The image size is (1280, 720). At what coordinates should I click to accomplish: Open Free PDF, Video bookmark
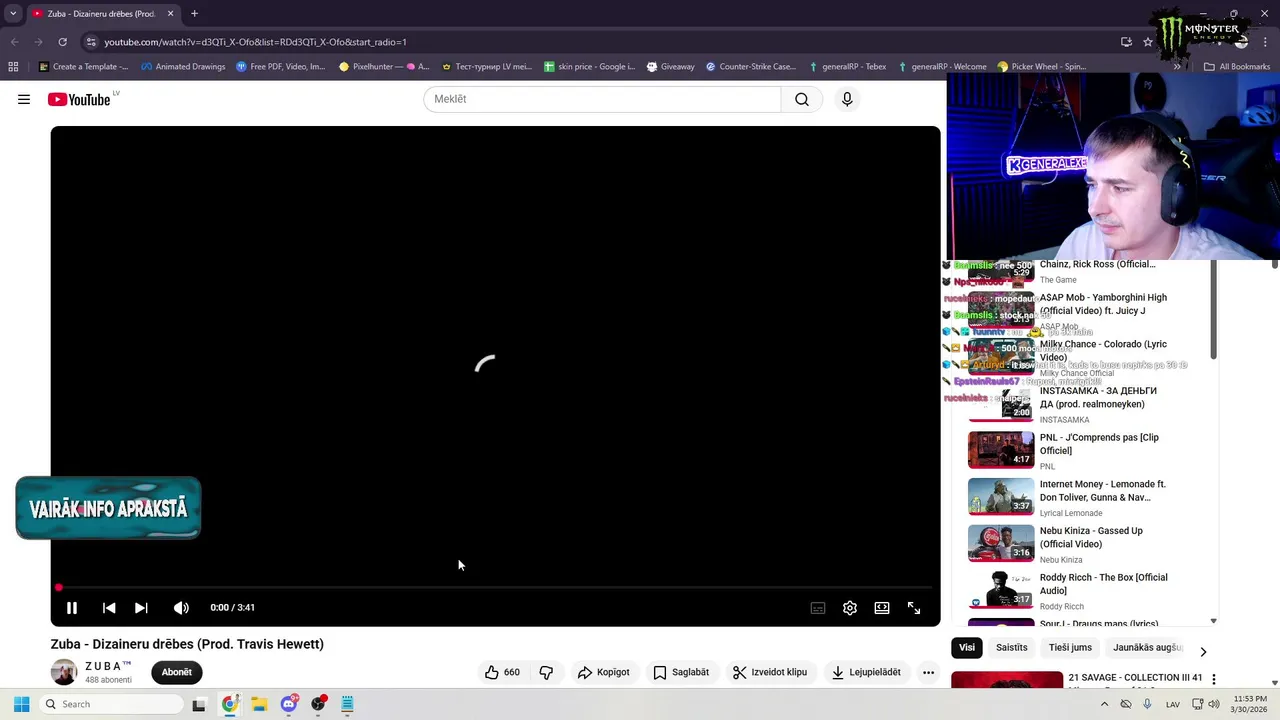click(x=280, y=67)
